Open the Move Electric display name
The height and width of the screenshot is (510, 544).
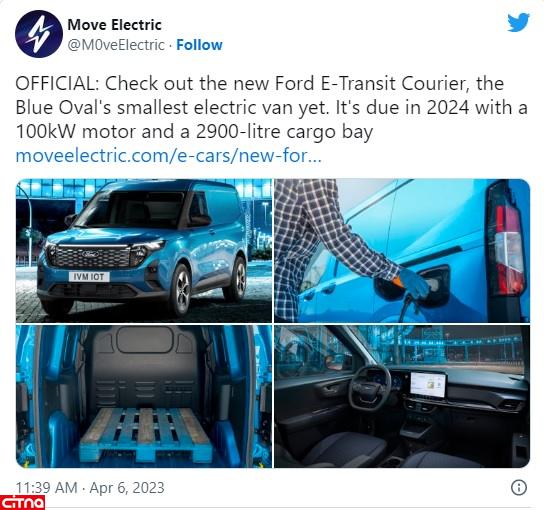tap(114, 25)
